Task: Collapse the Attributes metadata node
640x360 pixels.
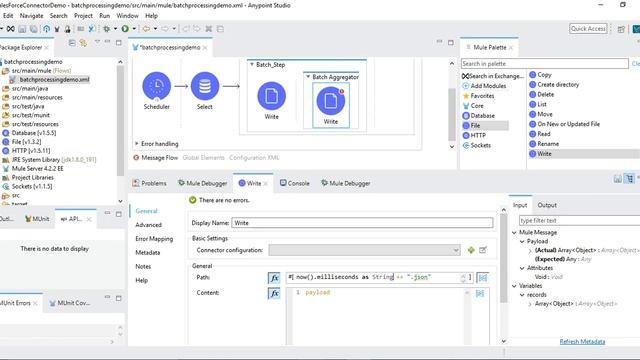Action: (522, 268)
